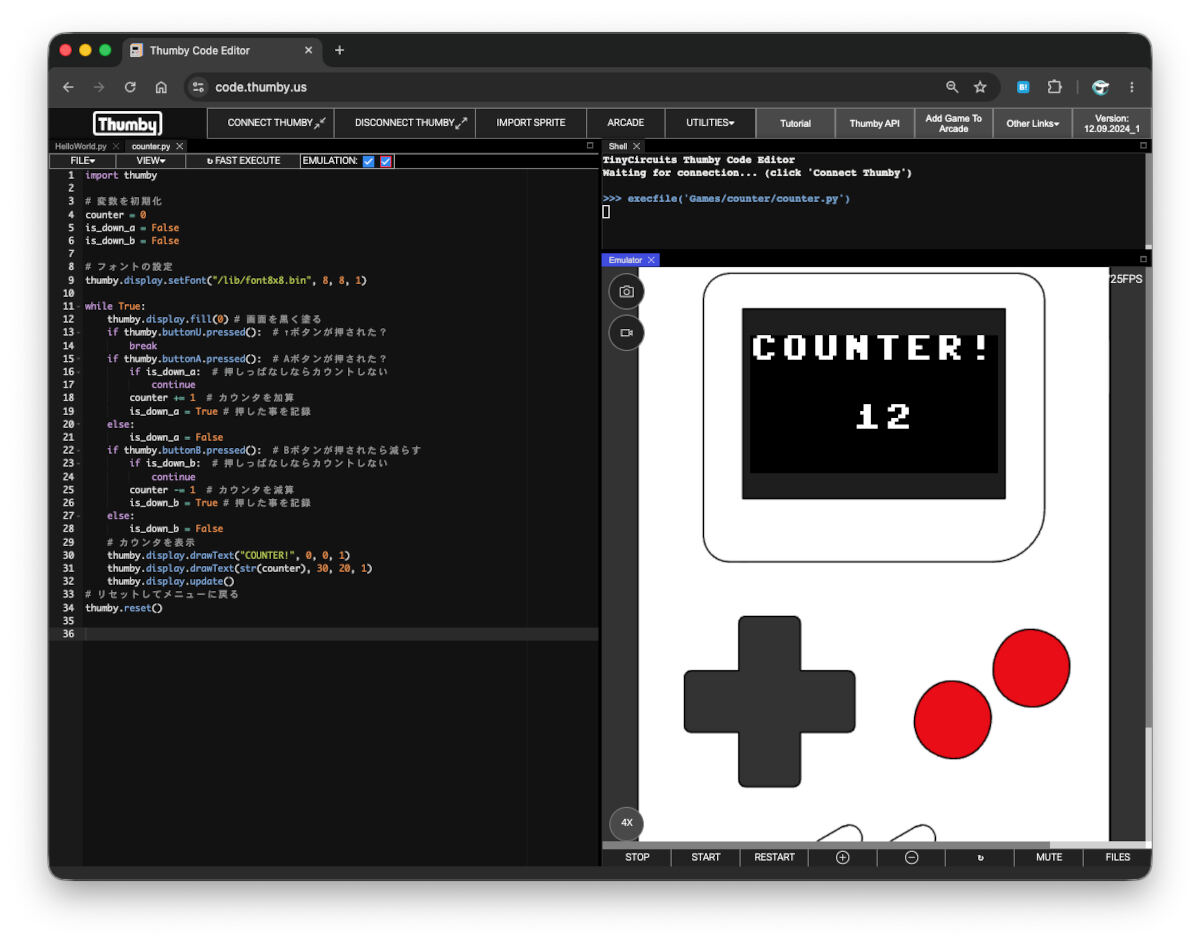The width and height of the screenshot is (1200, 944).
Task: Mute the emulator audio
Action: pos(1049,857)
